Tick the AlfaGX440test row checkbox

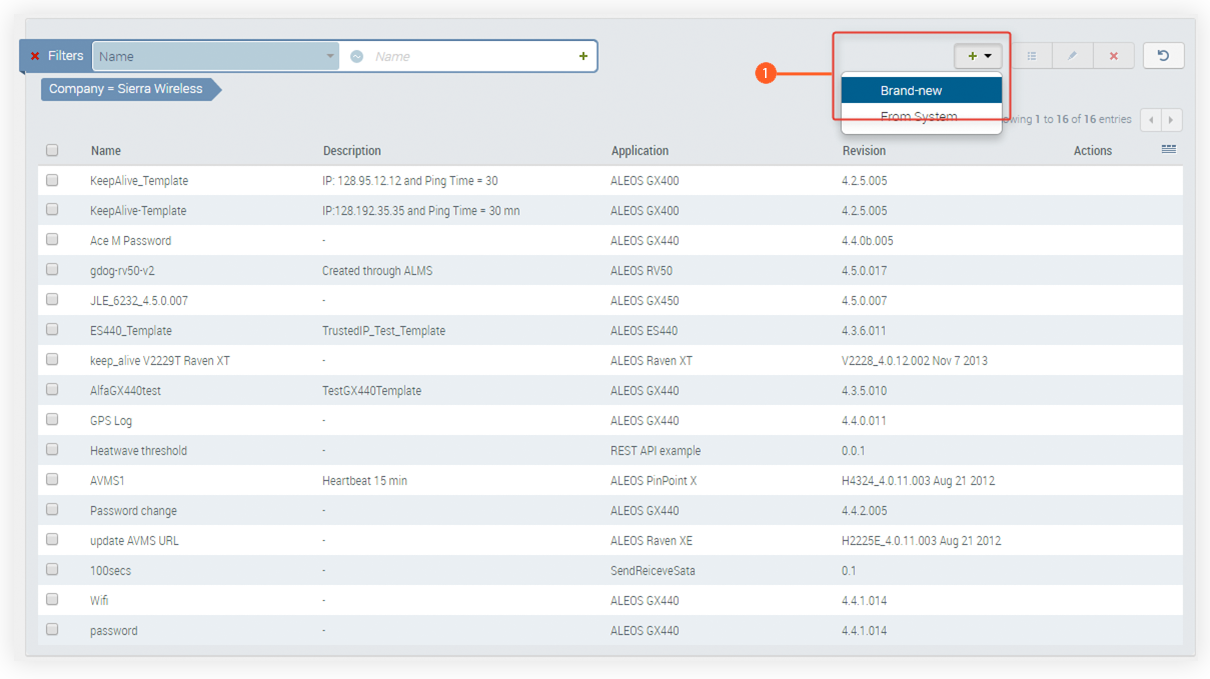click(x=52, y=390)
